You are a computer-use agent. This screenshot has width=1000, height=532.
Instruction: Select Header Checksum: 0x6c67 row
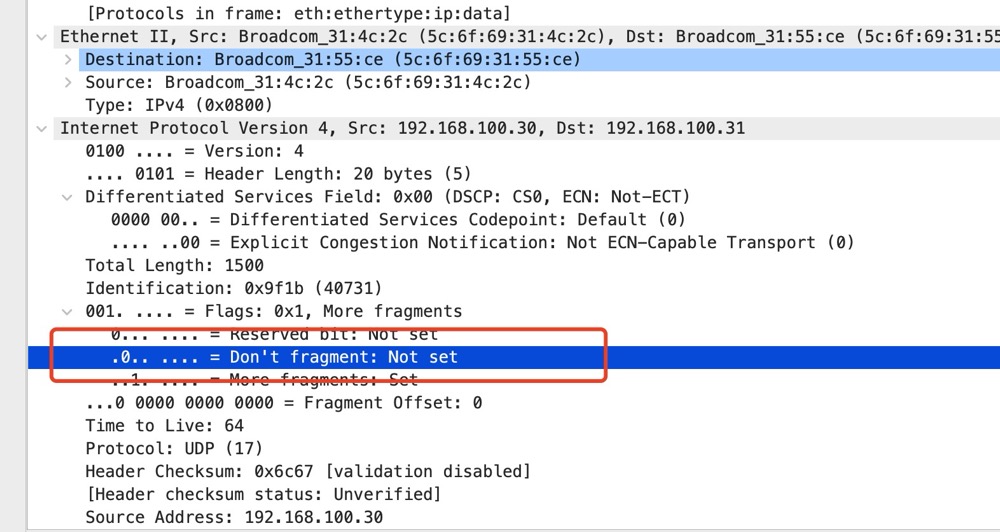pos(307,471)
